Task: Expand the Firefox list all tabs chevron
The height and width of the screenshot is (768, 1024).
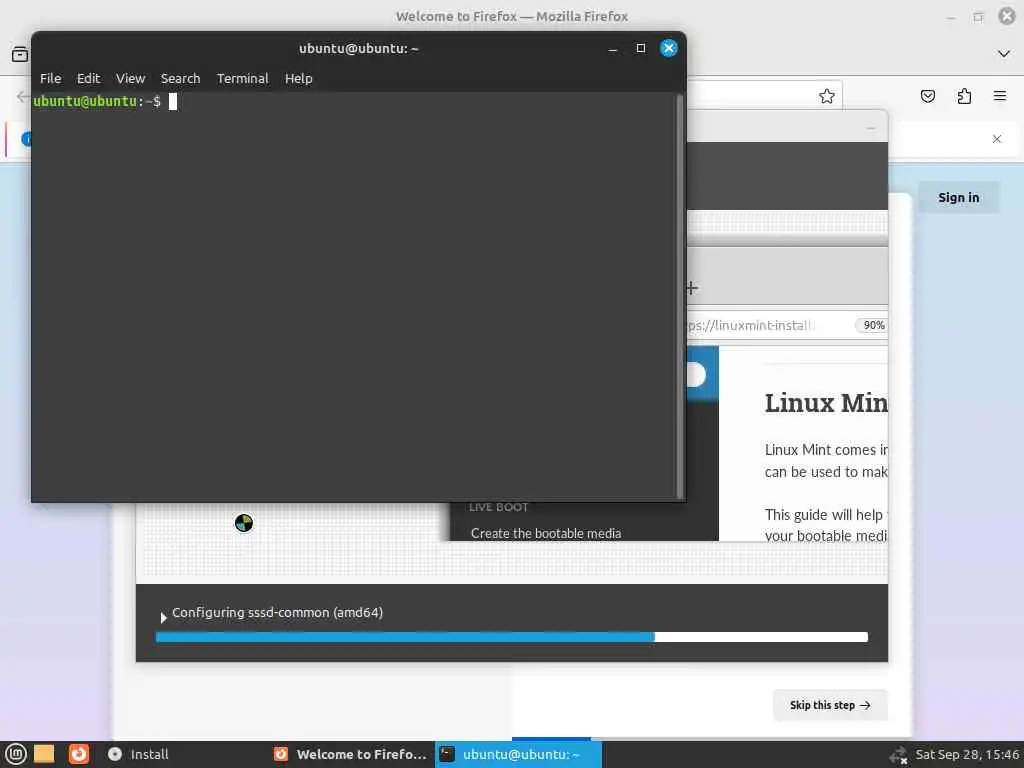Action: (x=1004, y=54)
